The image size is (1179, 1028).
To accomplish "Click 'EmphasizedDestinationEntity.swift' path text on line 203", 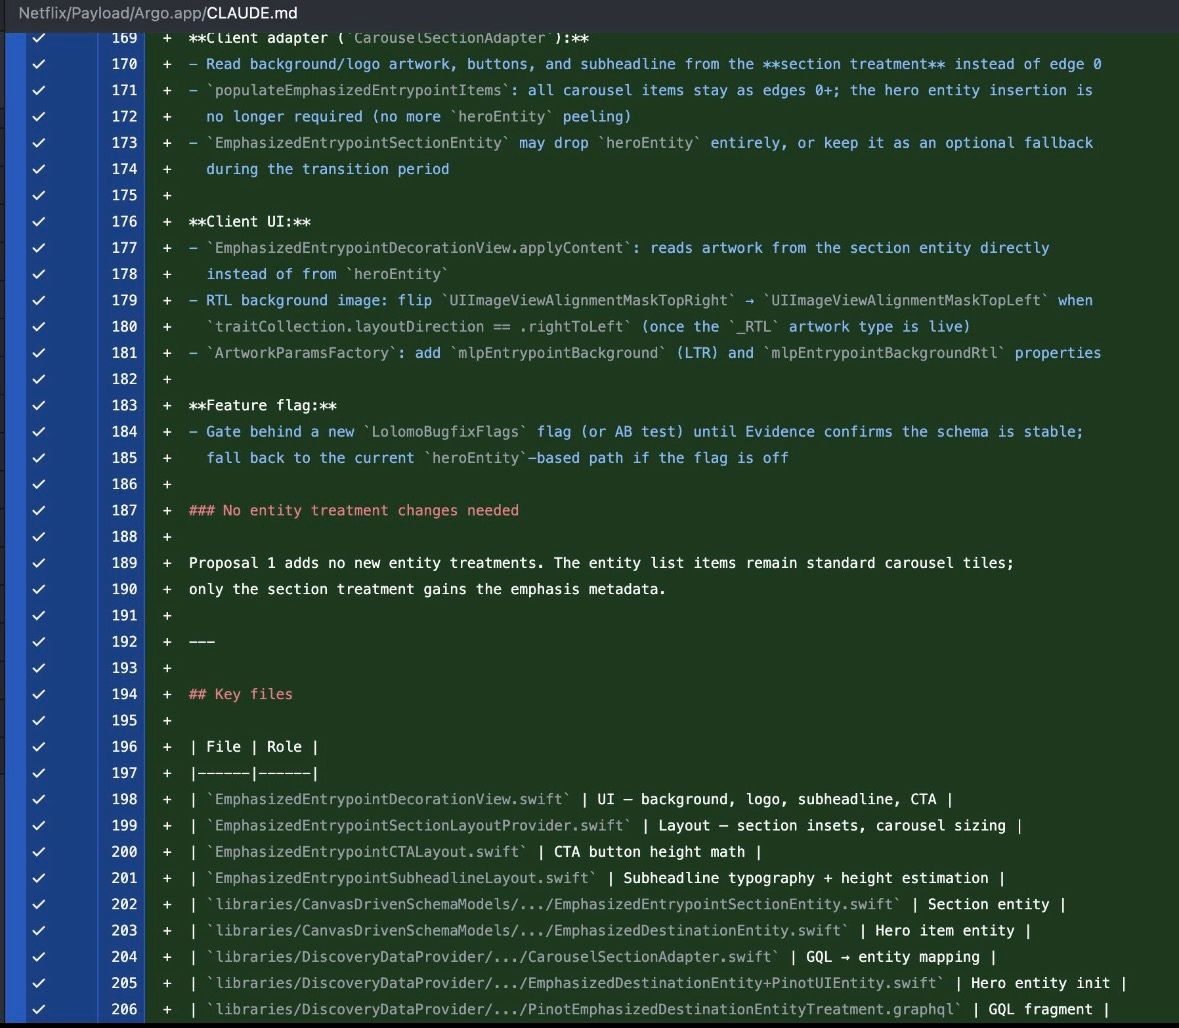I will [697, 930].
